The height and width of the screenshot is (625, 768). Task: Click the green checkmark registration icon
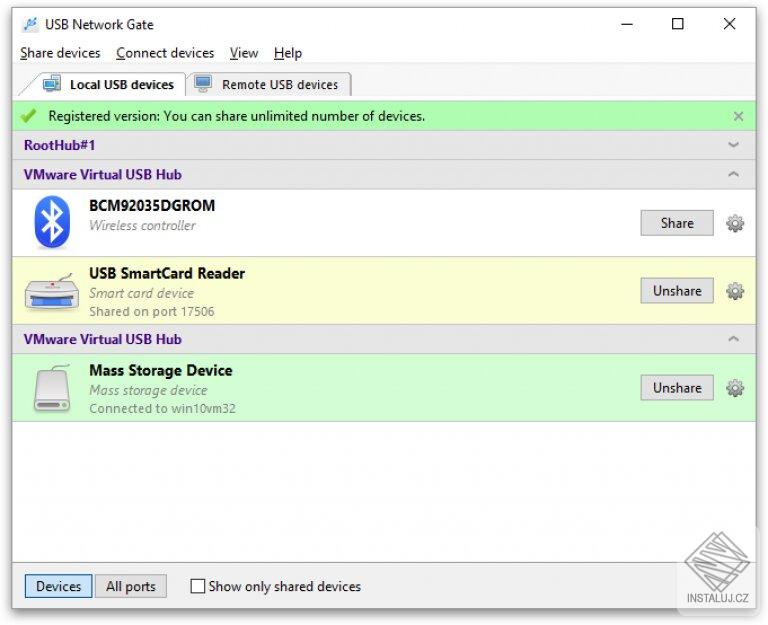[x=28, y=116]
